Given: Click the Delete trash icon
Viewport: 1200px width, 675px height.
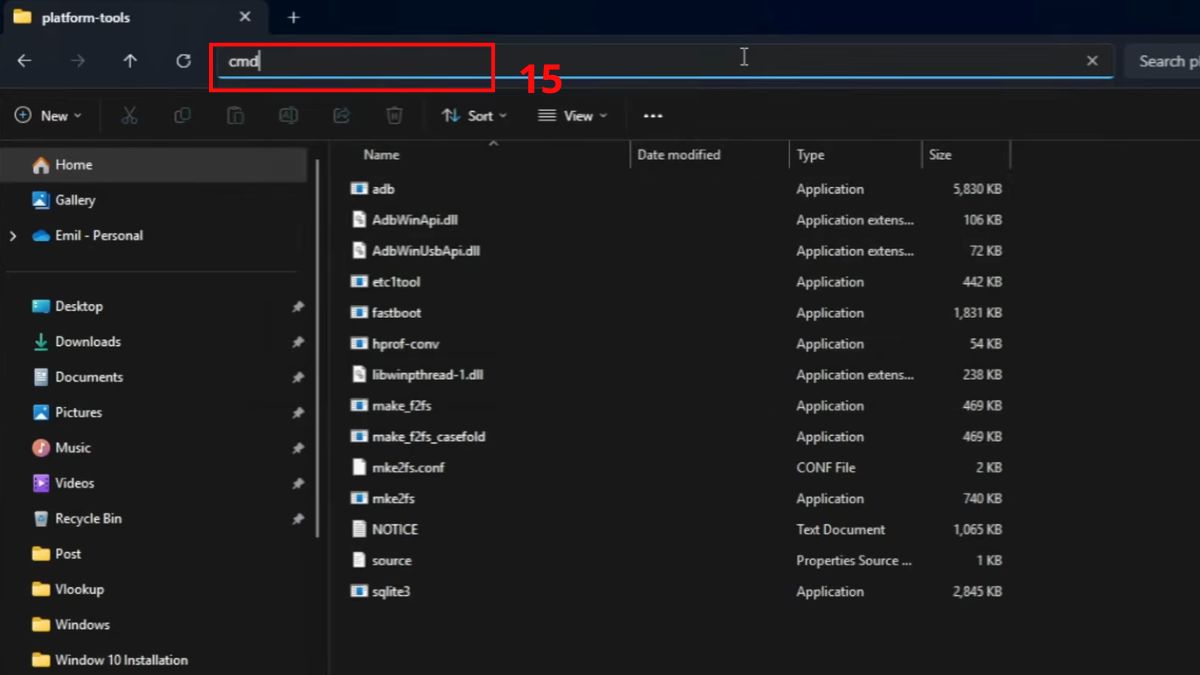Looking at the screenshot, I should click(x=395, y=116).
